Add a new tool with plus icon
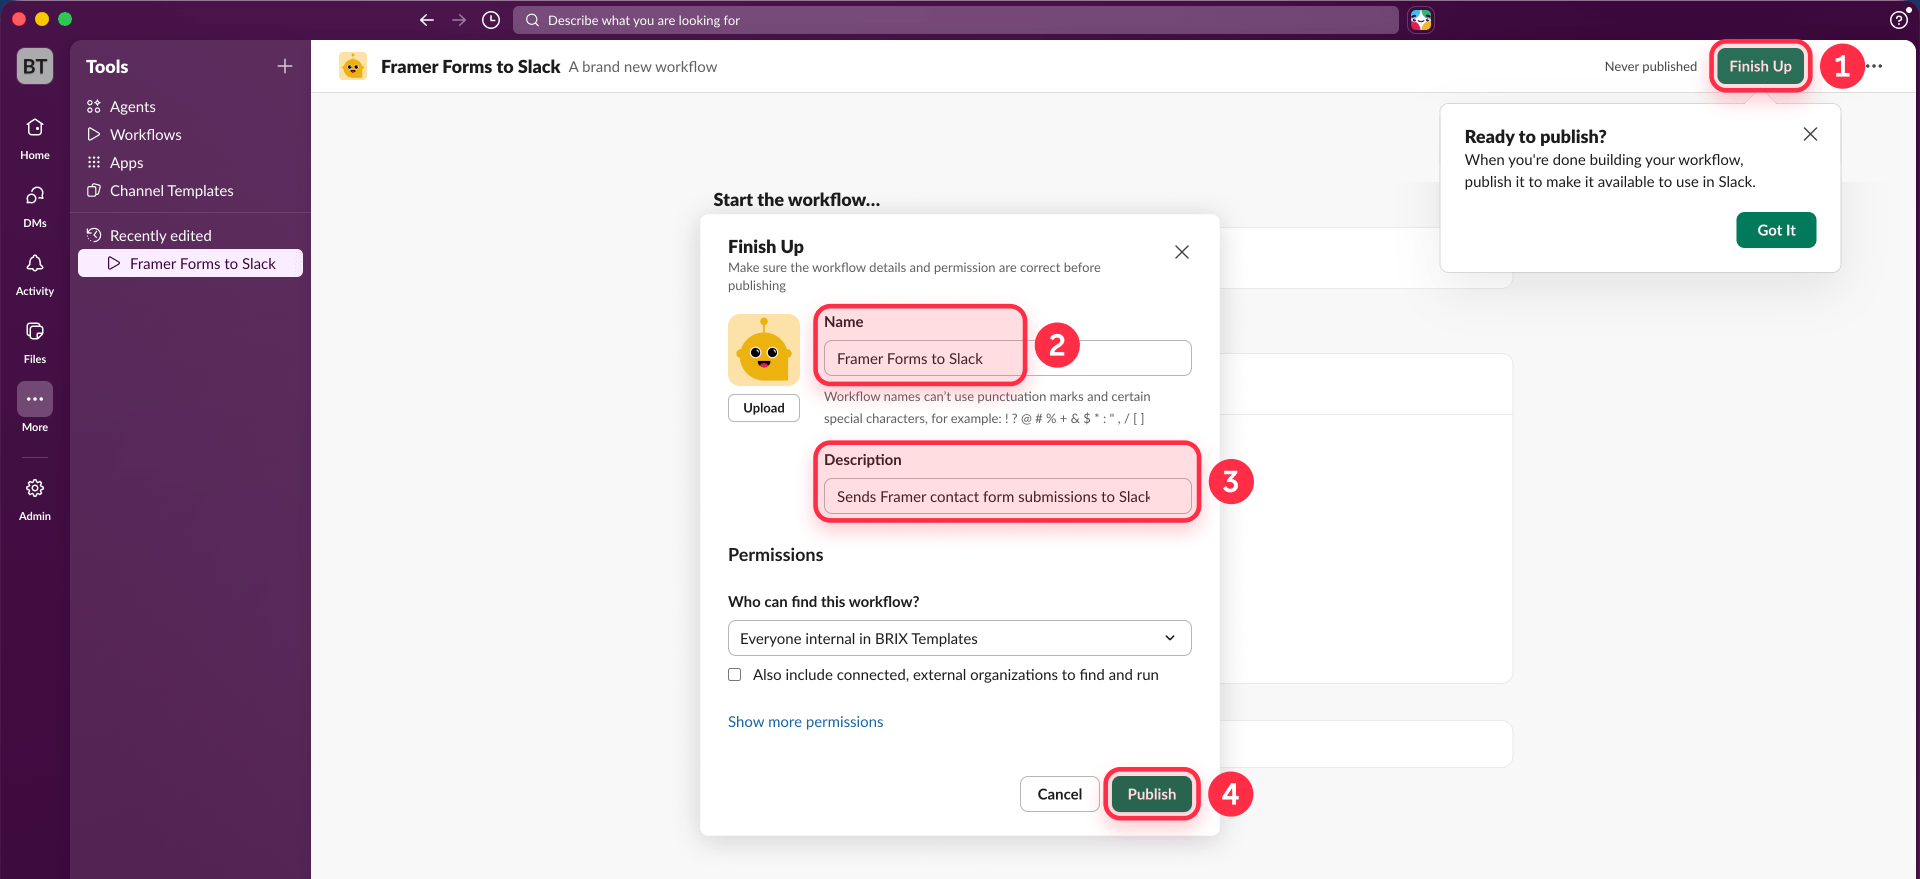This screenshot has height=879, width=1920. [x=285, y=66]
